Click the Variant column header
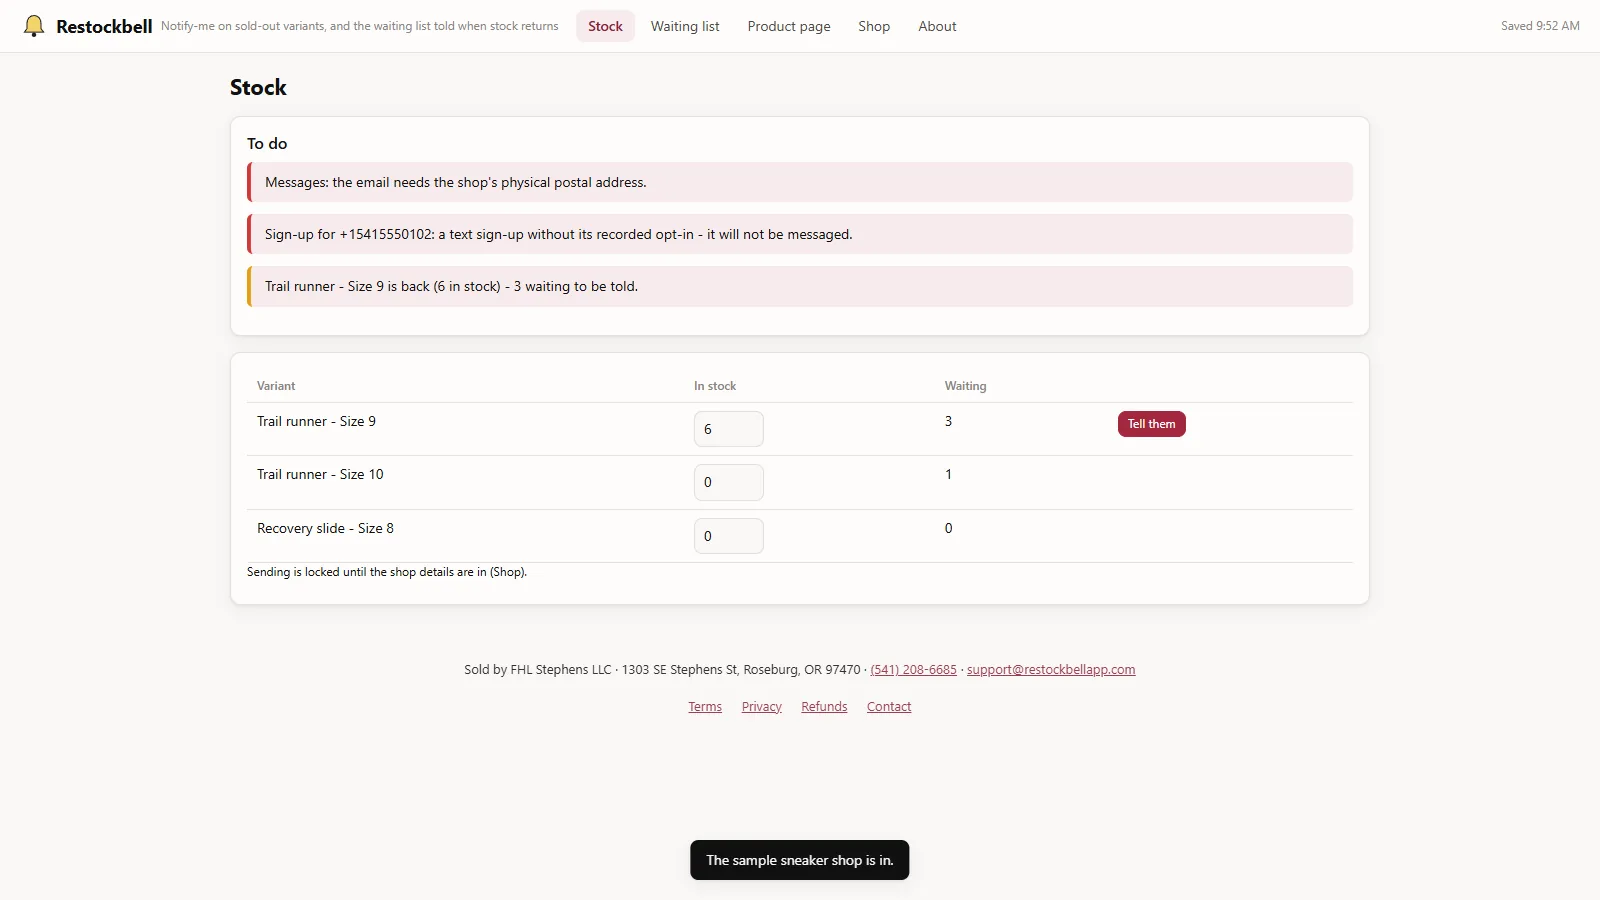Image resolution: width=1600 pixels, height=900 pixels. (276, 386)
